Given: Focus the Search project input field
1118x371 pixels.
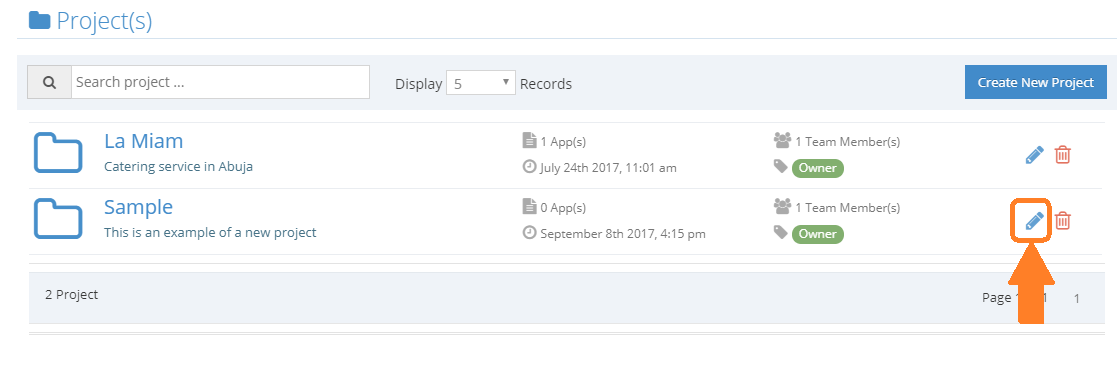Looking at the screenshot, I should (x=220, y=82).
